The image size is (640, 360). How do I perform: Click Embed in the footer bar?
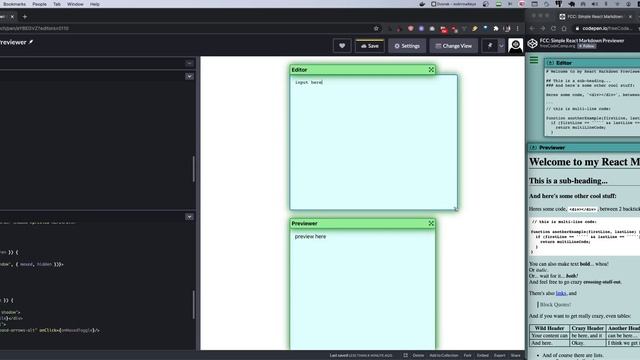pyautogui.click(x=482, y=356)
